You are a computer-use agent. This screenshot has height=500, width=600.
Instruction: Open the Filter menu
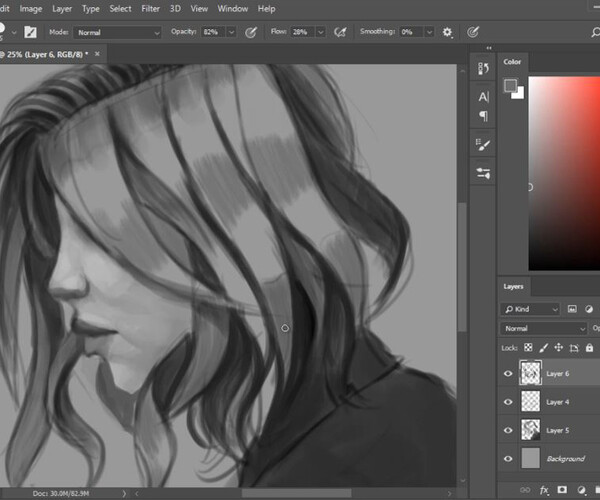click(x=150, y=9)
